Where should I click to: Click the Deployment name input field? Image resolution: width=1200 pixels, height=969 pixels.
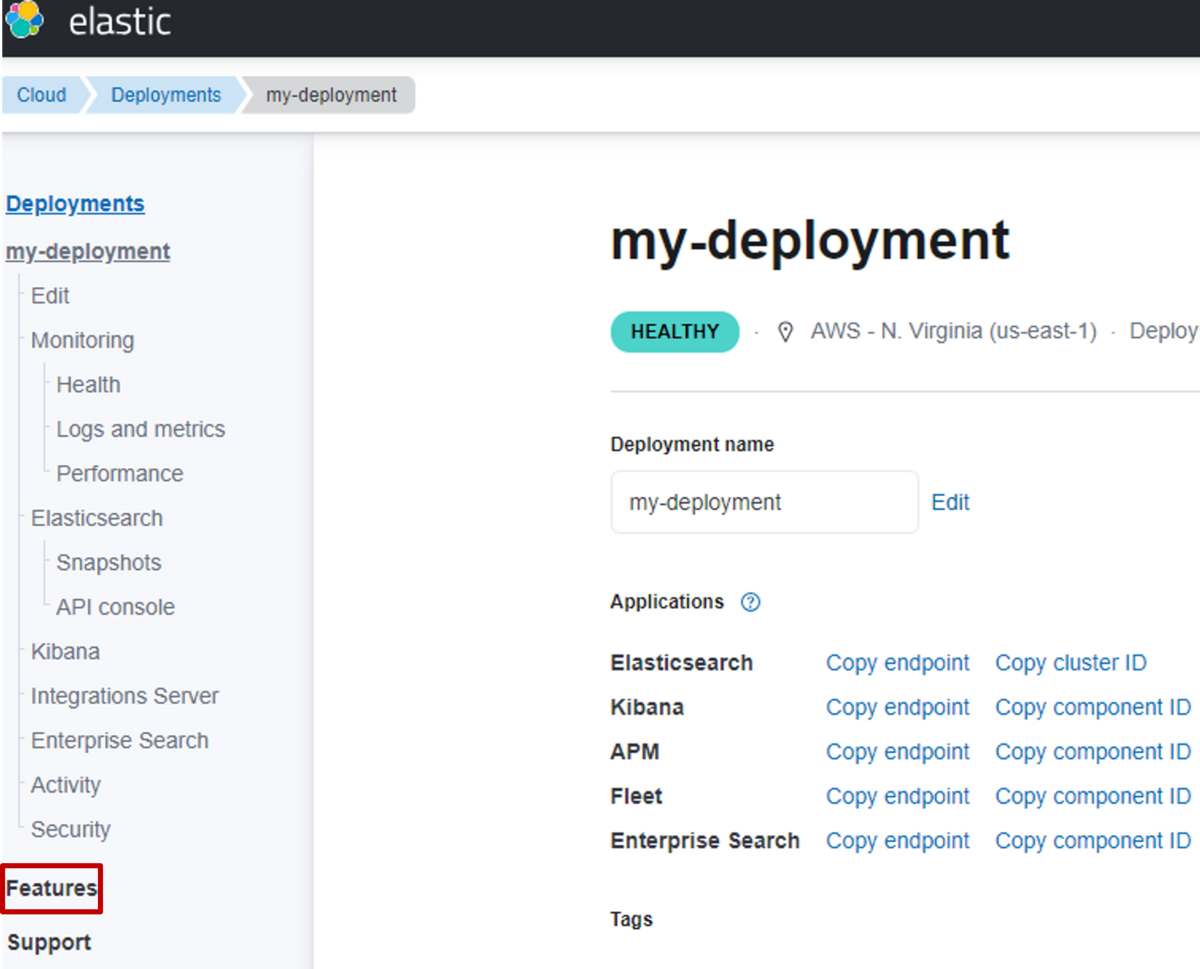764,502
